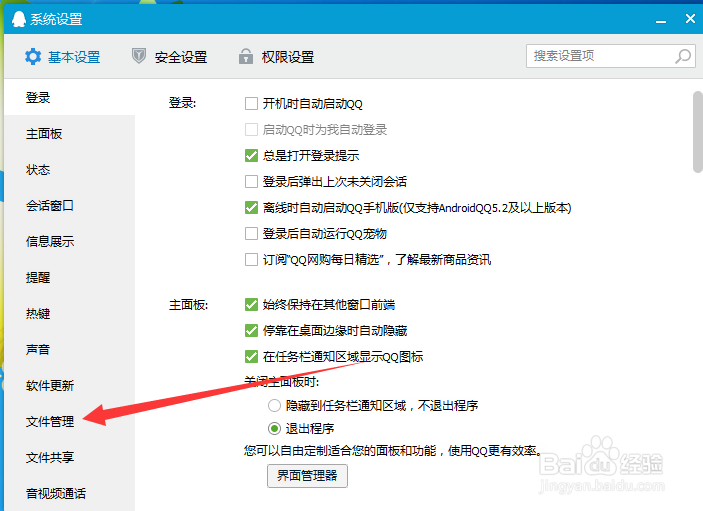Select 文件管理 in the sidebar
Viewport: 703px width, 511px height.
coord(69,421)
